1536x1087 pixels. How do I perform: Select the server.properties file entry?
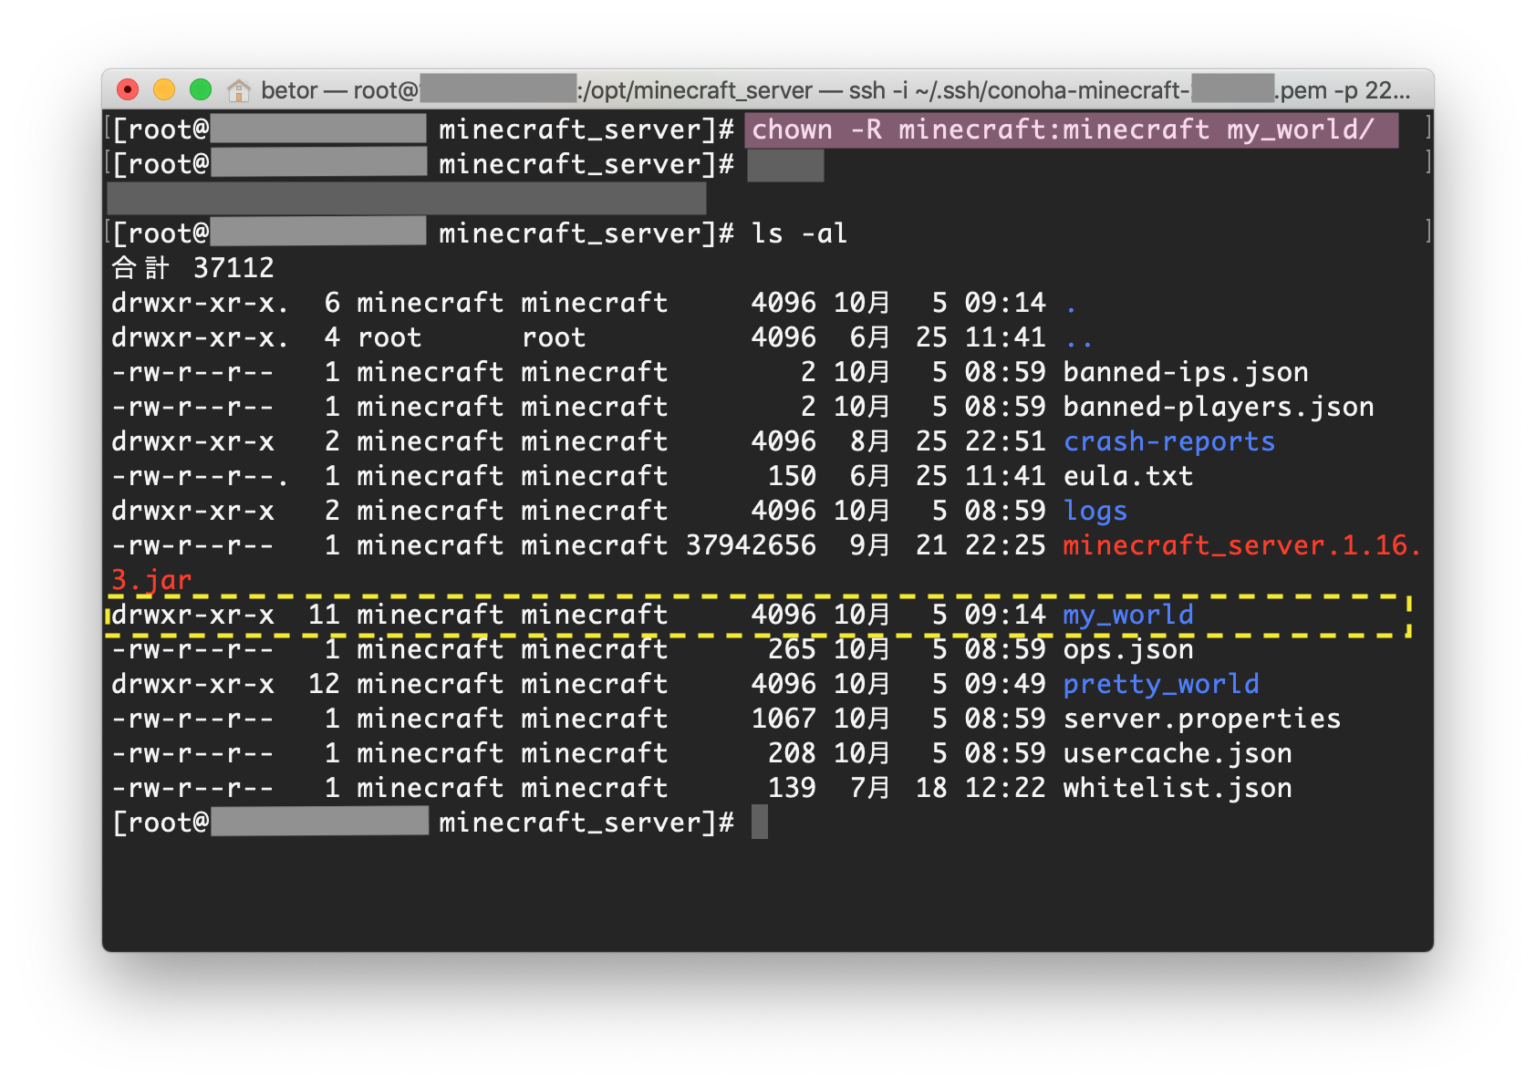click(1202, 718)
